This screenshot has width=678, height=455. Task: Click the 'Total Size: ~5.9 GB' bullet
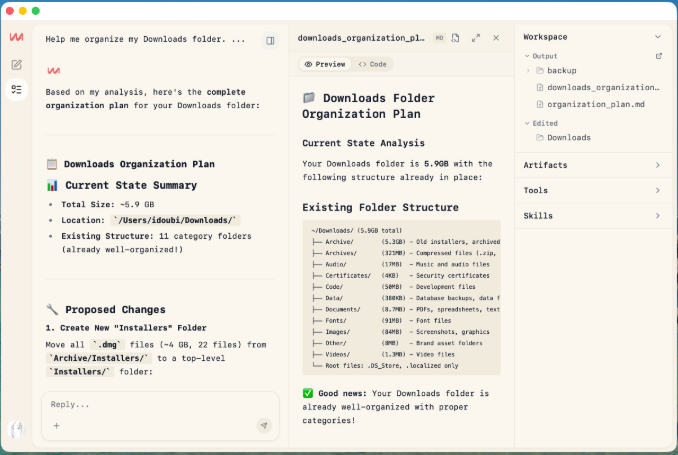pyautogui.click(x=108, y=205)
